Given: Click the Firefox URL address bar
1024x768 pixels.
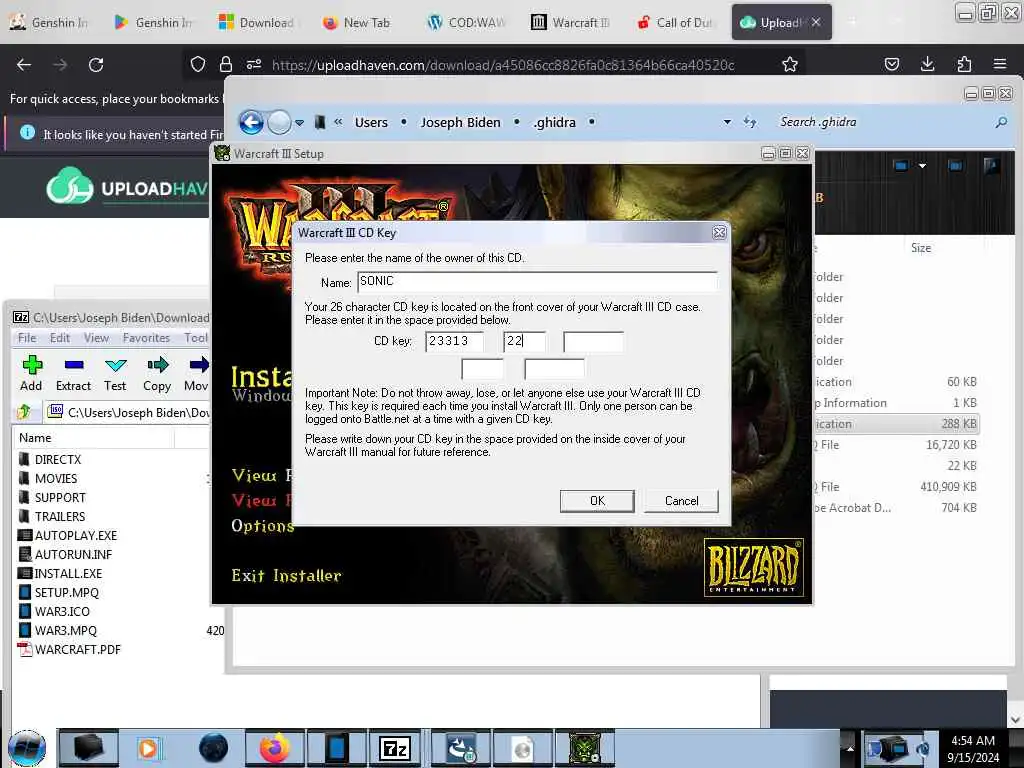Looking at the screenshot, I should click(x=503, y=65).
